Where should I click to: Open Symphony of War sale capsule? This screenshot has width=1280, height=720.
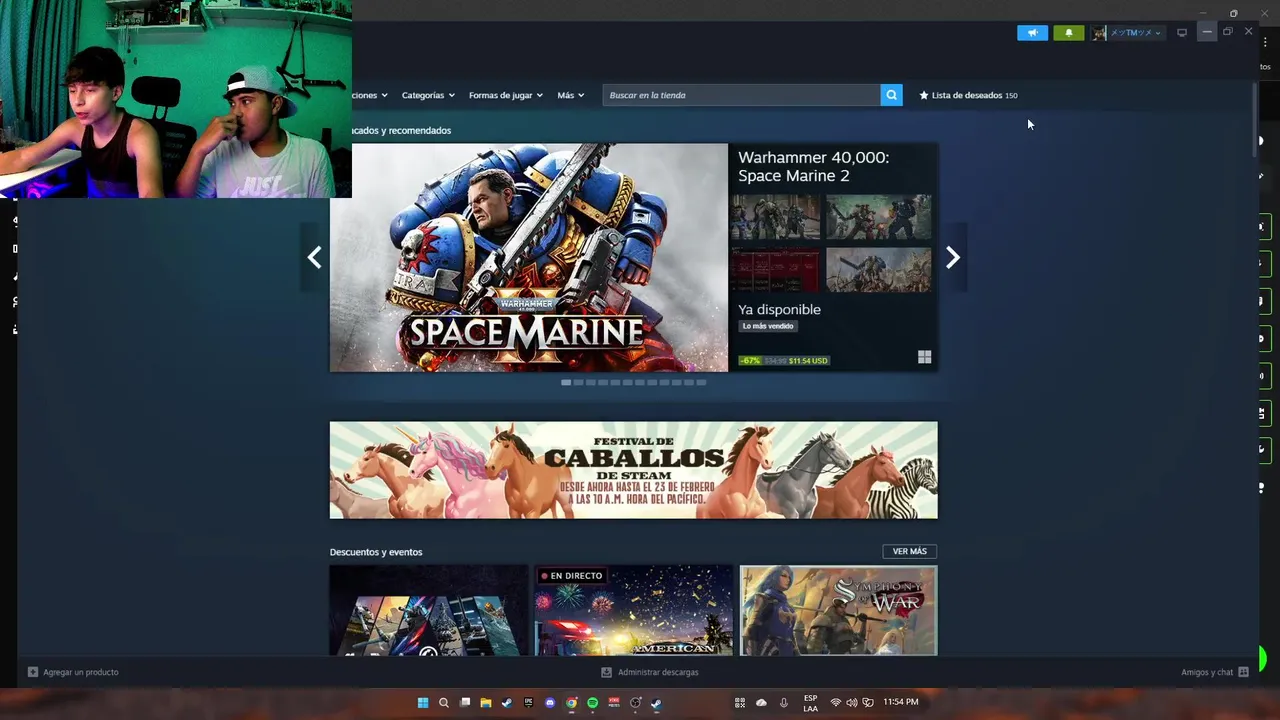point(838,611)
